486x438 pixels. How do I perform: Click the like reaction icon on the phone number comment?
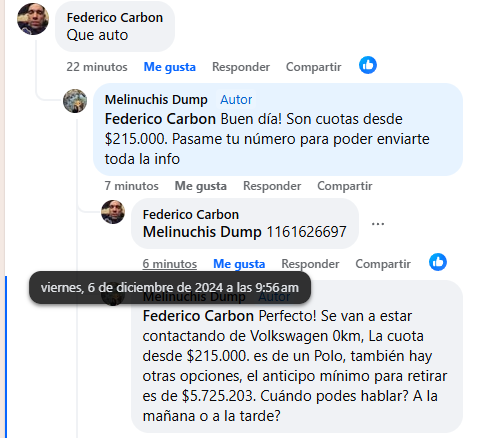pyautogui.click(x=438, y=262)
